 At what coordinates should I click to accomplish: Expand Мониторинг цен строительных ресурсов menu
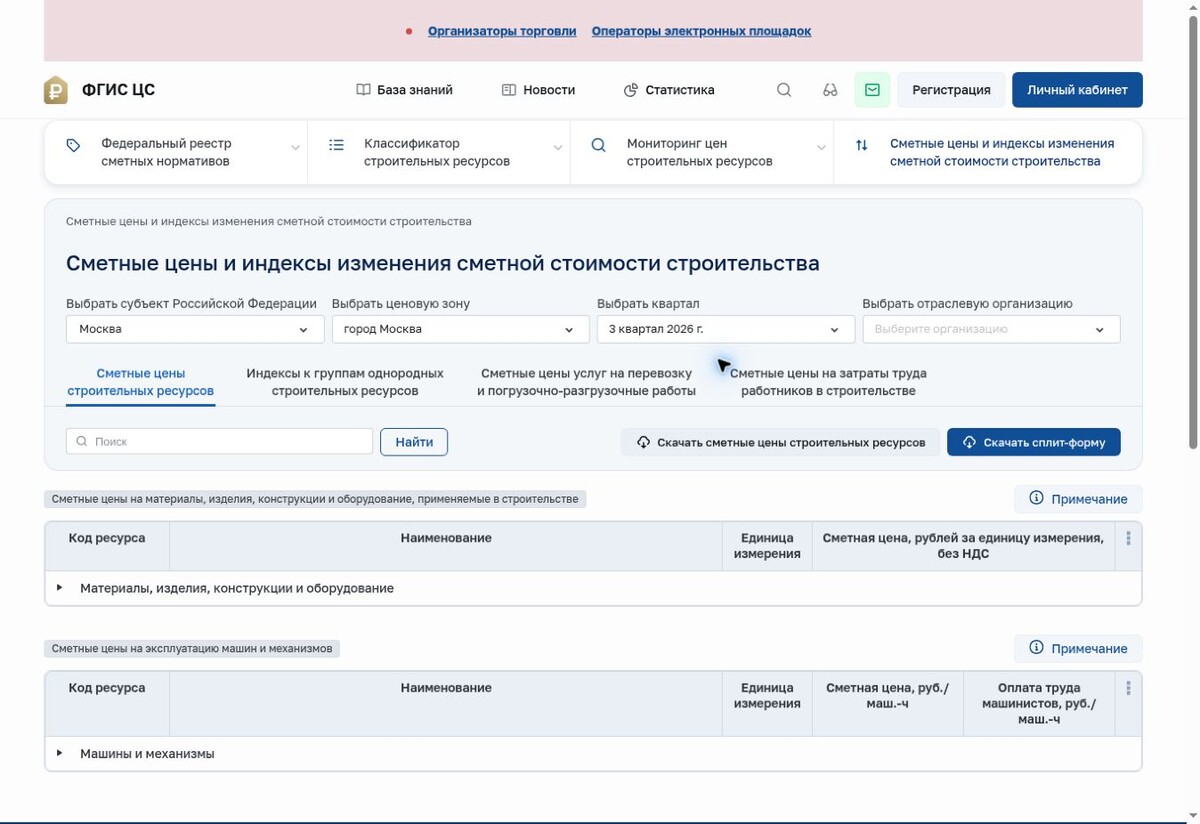[x=702, y=152]
